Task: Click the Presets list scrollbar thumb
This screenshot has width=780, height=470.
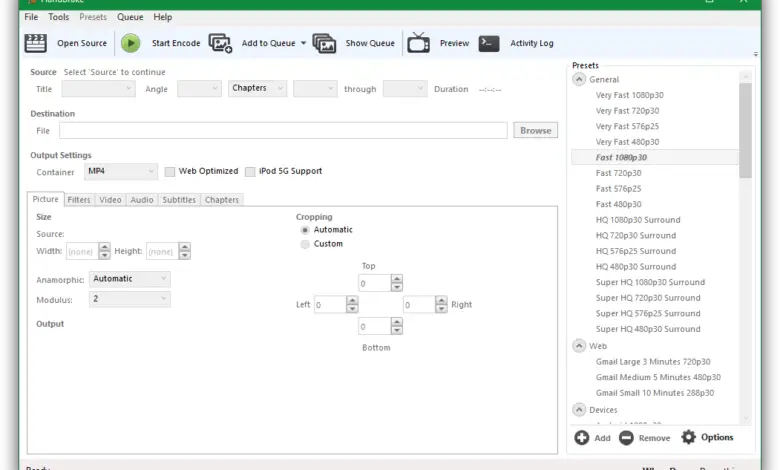Action: coord(745,131)
